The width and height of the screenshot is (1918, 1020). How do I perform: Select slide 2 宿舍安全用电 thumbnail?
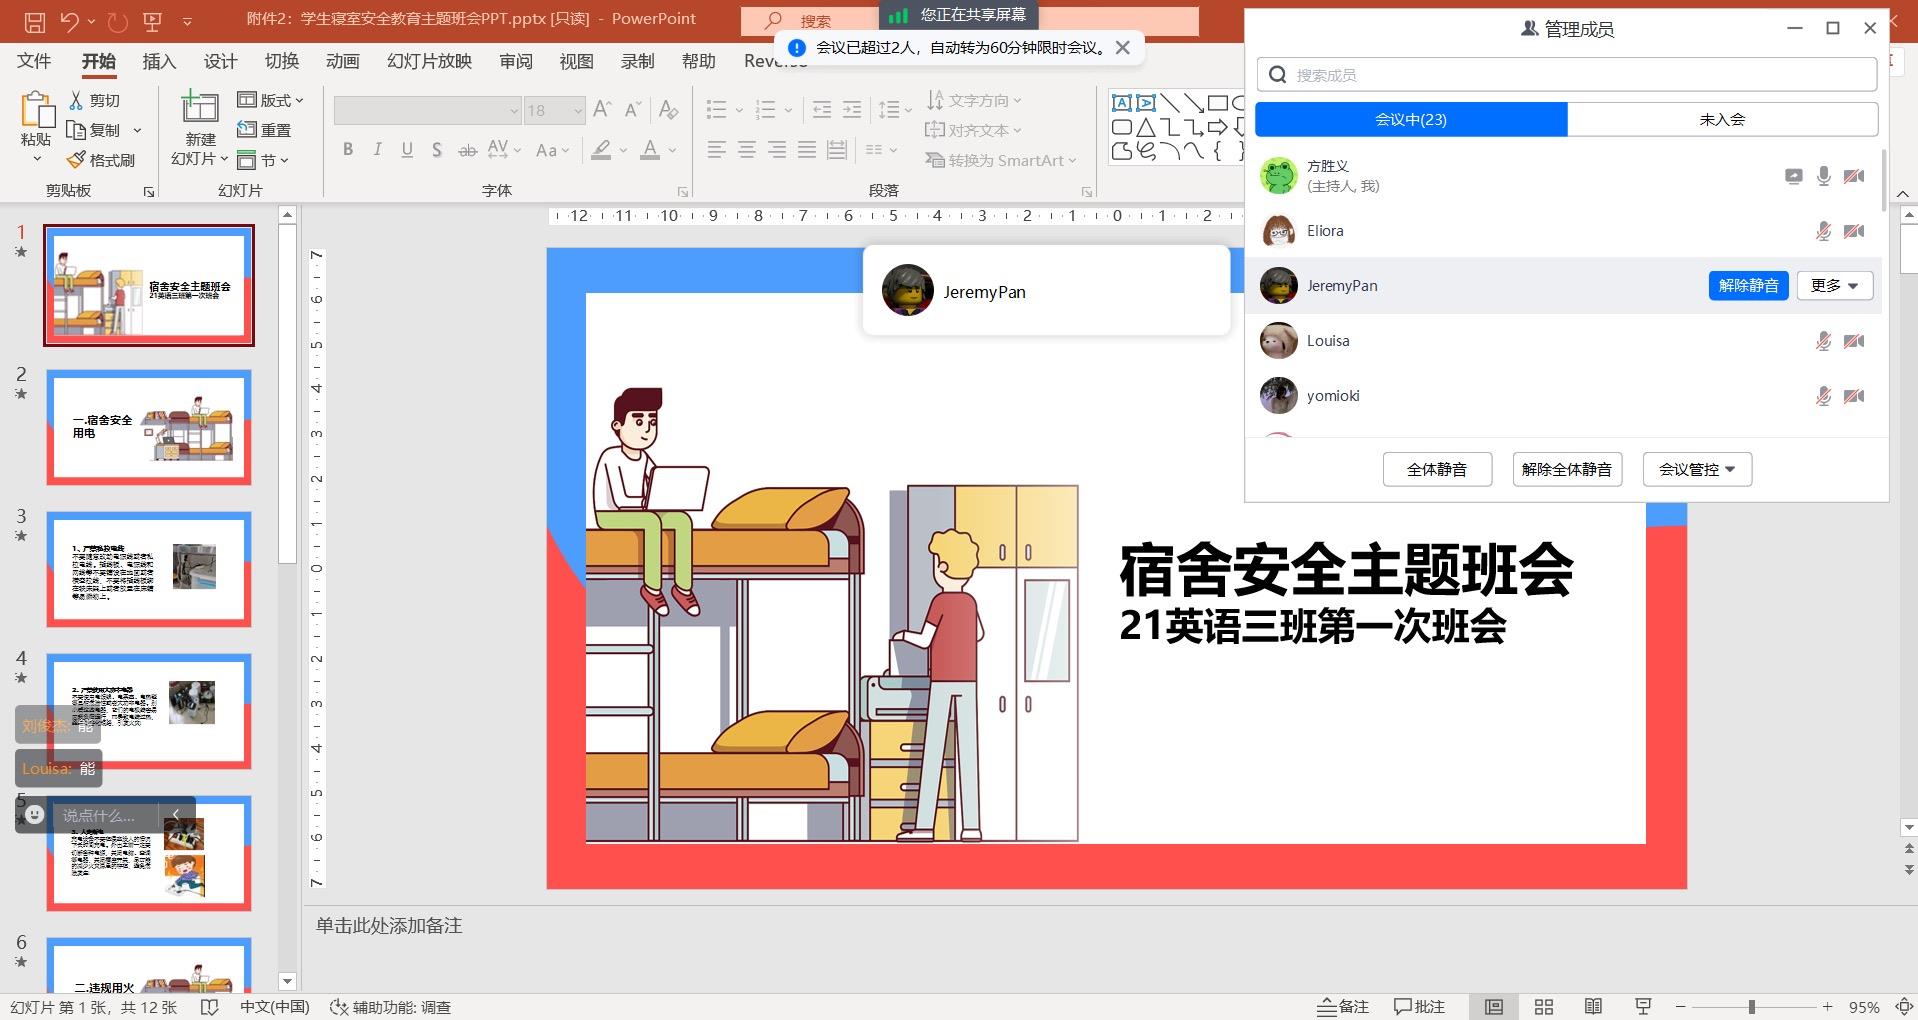(149, 427)
